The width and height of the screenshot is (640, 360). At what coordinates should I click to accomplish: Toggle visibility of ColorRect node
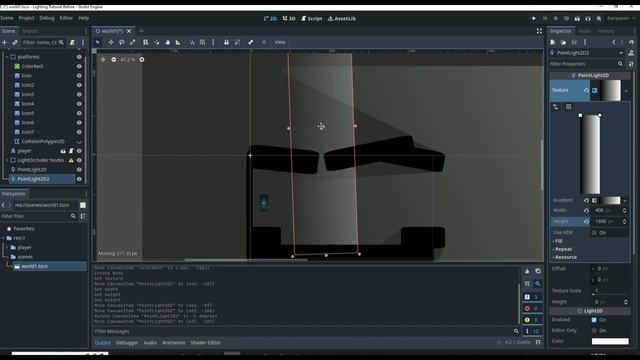79,66
